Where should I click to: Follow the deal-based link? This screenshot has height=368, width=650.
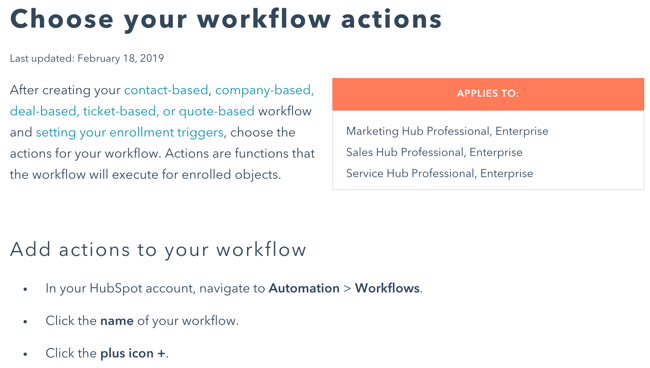coord(44,111)
